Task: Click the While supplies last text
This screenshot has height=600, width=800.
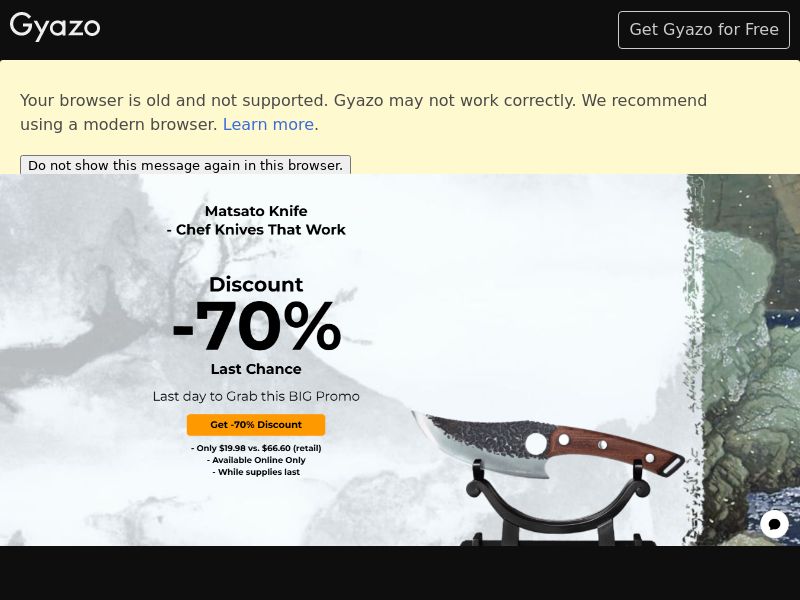Action: pos(256,472)
